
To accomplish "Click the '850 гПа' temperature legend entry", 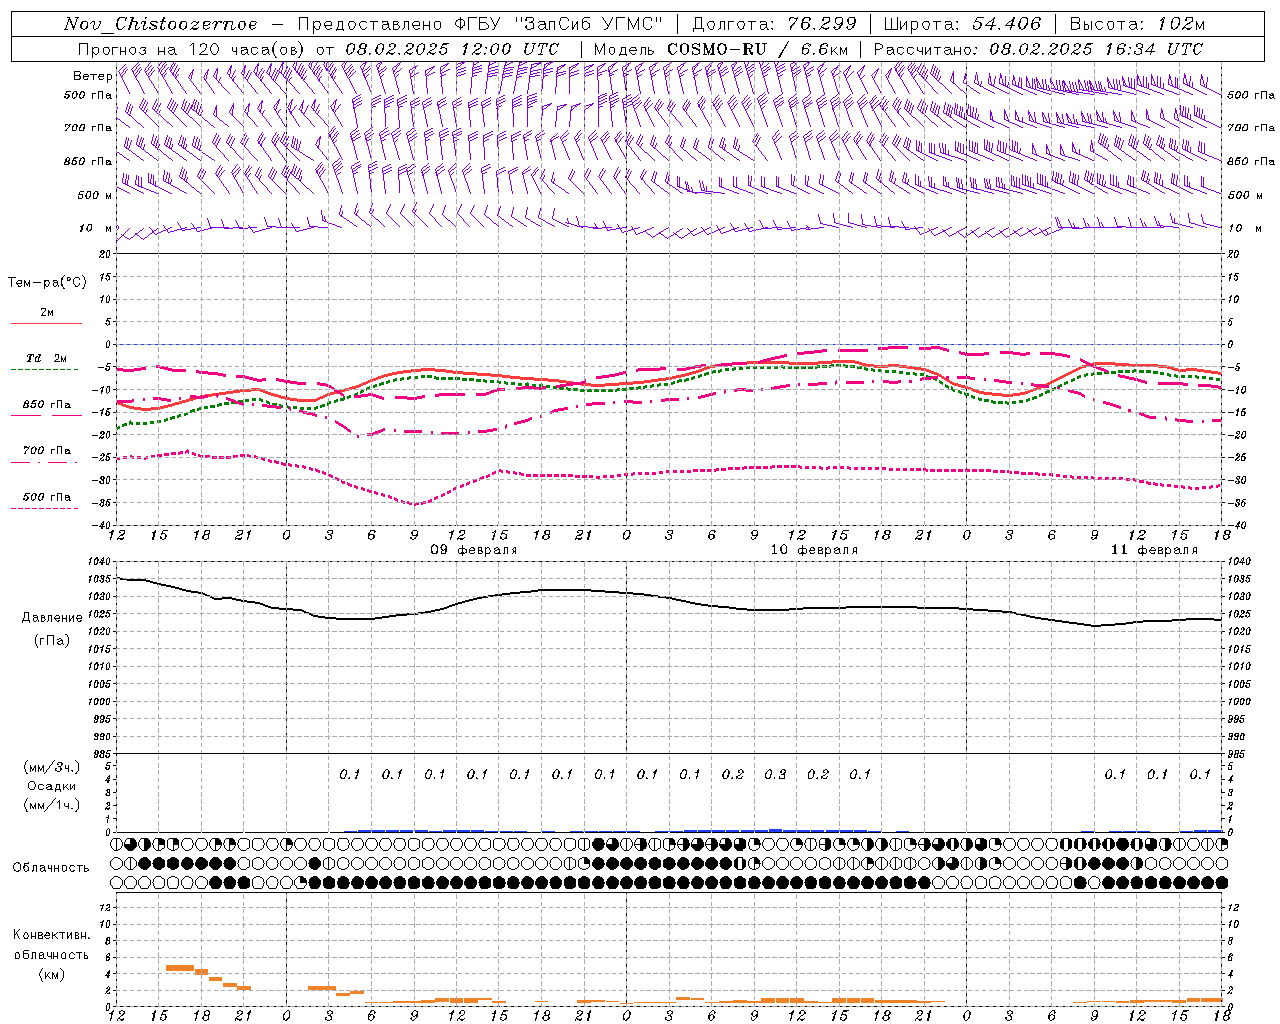I will point(47,405).
